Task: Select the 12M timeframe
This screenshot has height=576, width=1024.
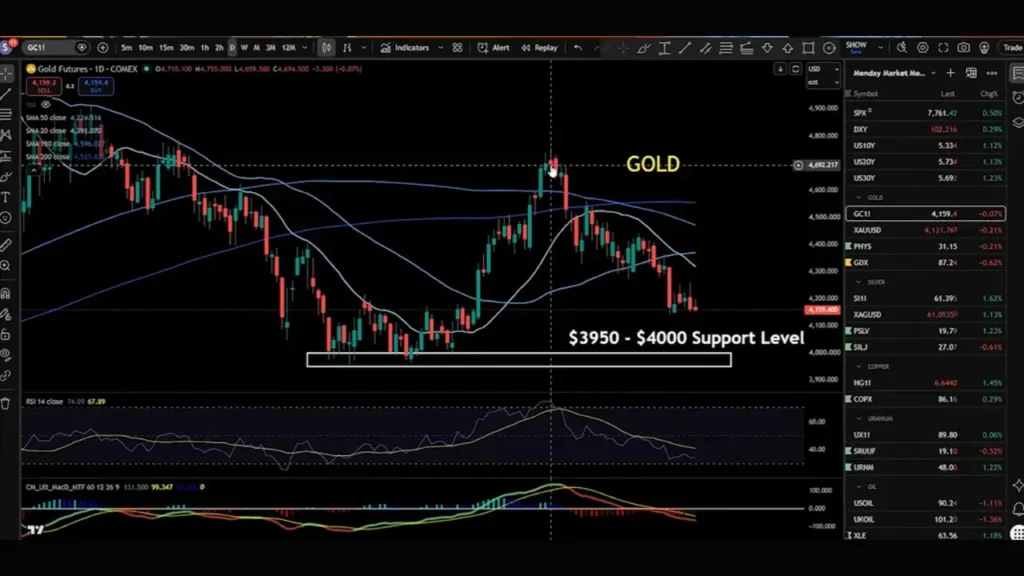Action: [x=289, y=48]
